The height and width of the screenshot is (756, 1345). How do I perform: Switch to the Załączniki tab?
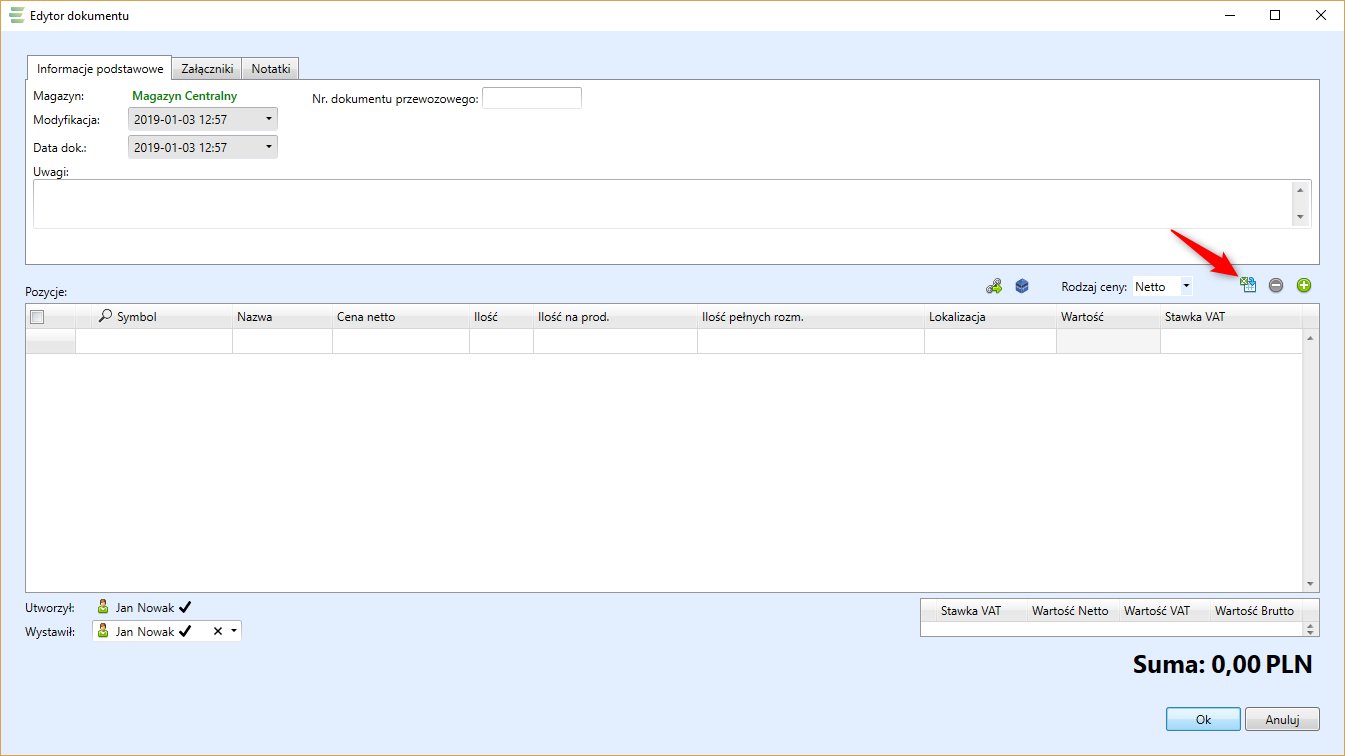point(207,69)
